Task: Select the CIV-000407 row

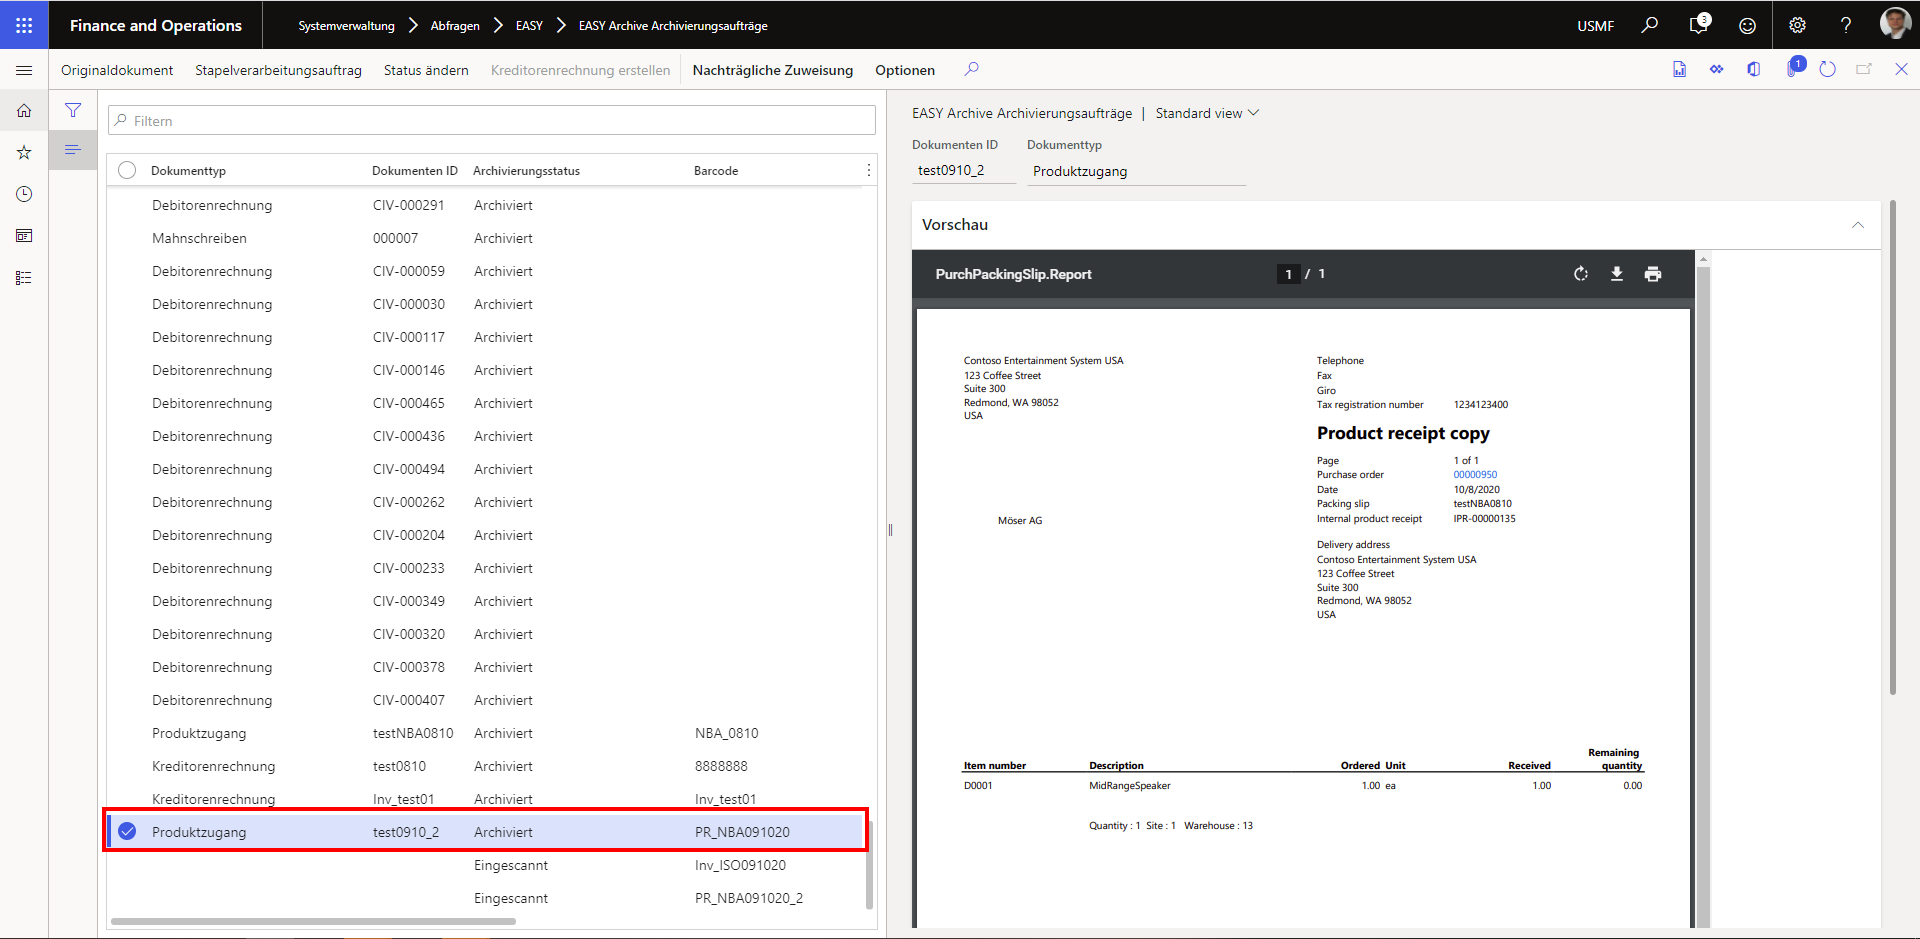Action: (x=485, y=700)
